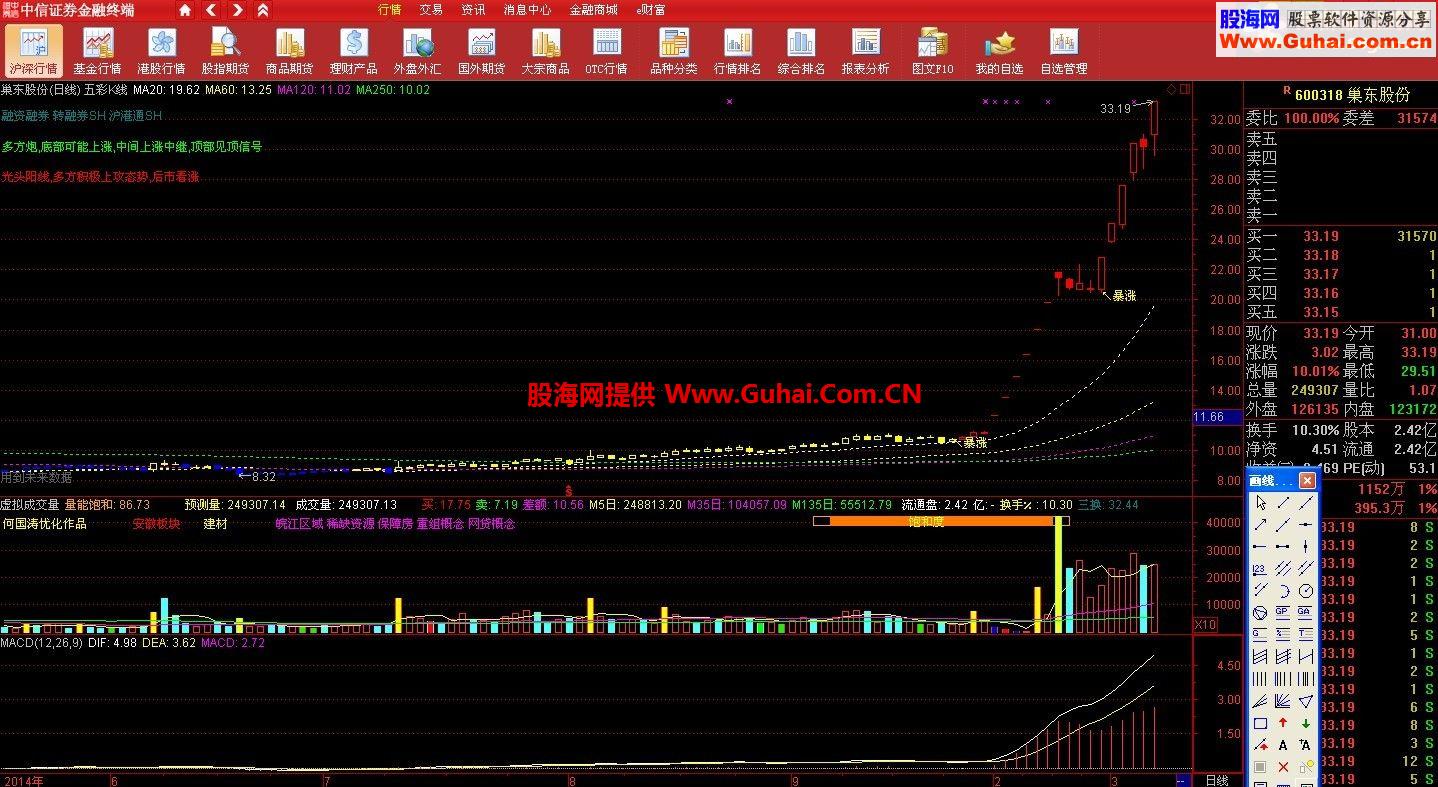Open 自选管理 watchlist manager
The height and width of the screenshot is (787, 1438).
[1063, 51]
